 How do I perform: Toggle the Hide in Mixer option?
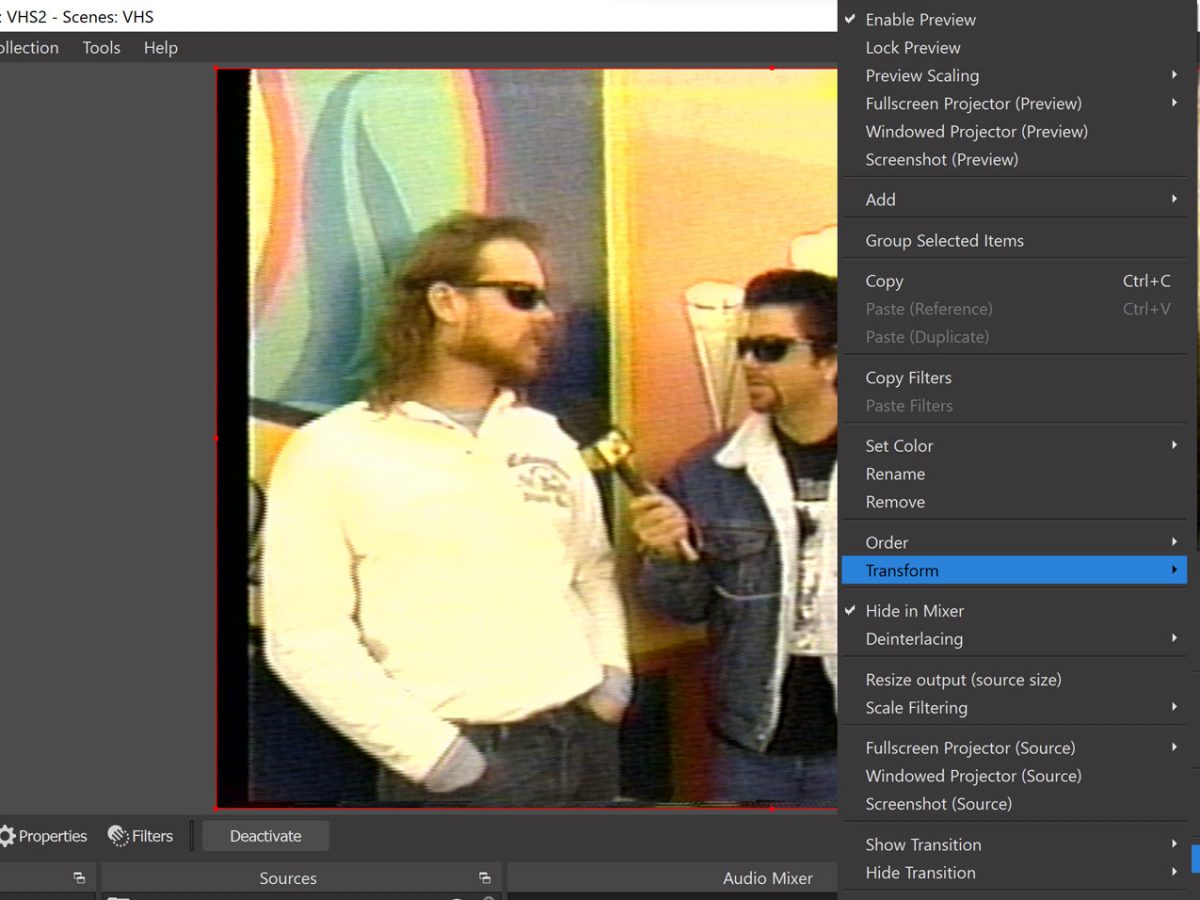point(914,610)
